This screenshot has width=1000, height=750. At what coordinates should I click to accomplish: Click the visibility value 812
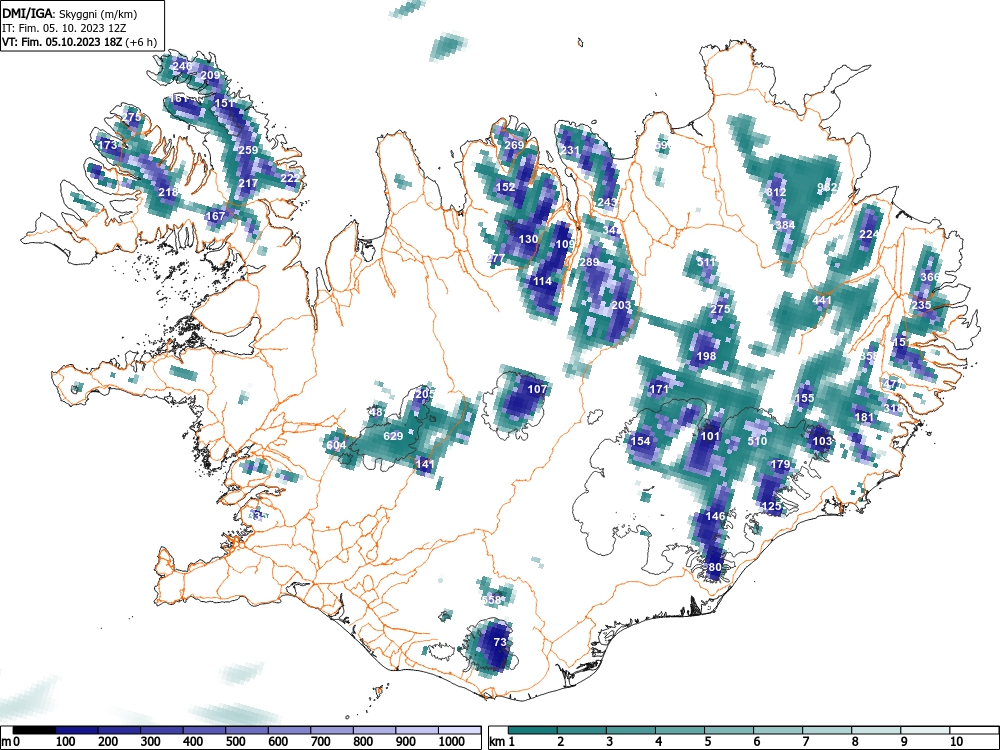[x=776, y=192]
